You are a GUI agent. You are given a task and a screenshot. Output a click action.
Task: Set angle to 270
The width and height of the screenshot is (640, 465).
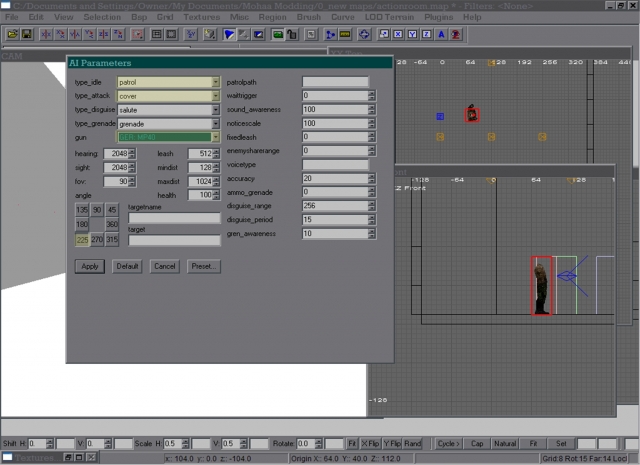point(97,239)
